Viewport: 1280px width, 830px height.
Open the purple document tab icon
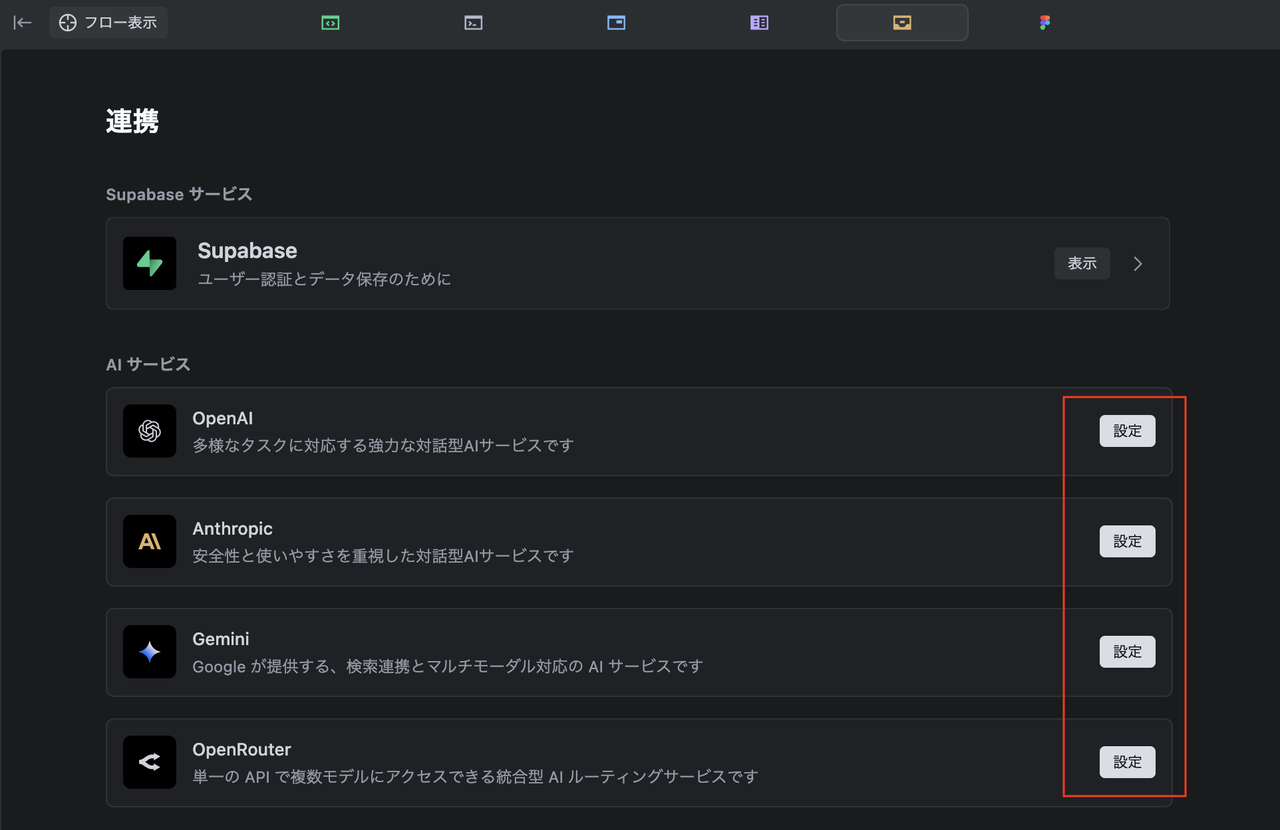(x=760, y=22)
